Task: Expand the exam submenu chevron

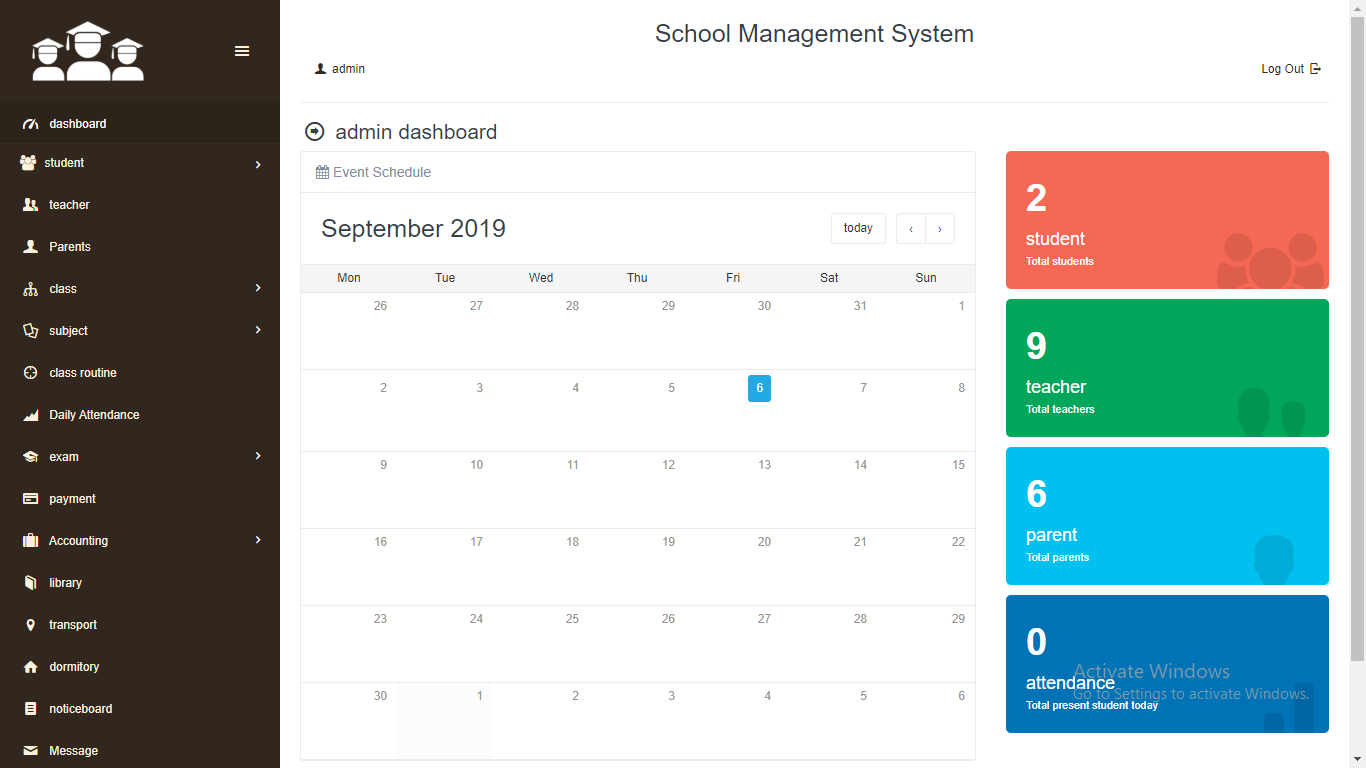Action: pyautogui.click(x=258, y=456)
